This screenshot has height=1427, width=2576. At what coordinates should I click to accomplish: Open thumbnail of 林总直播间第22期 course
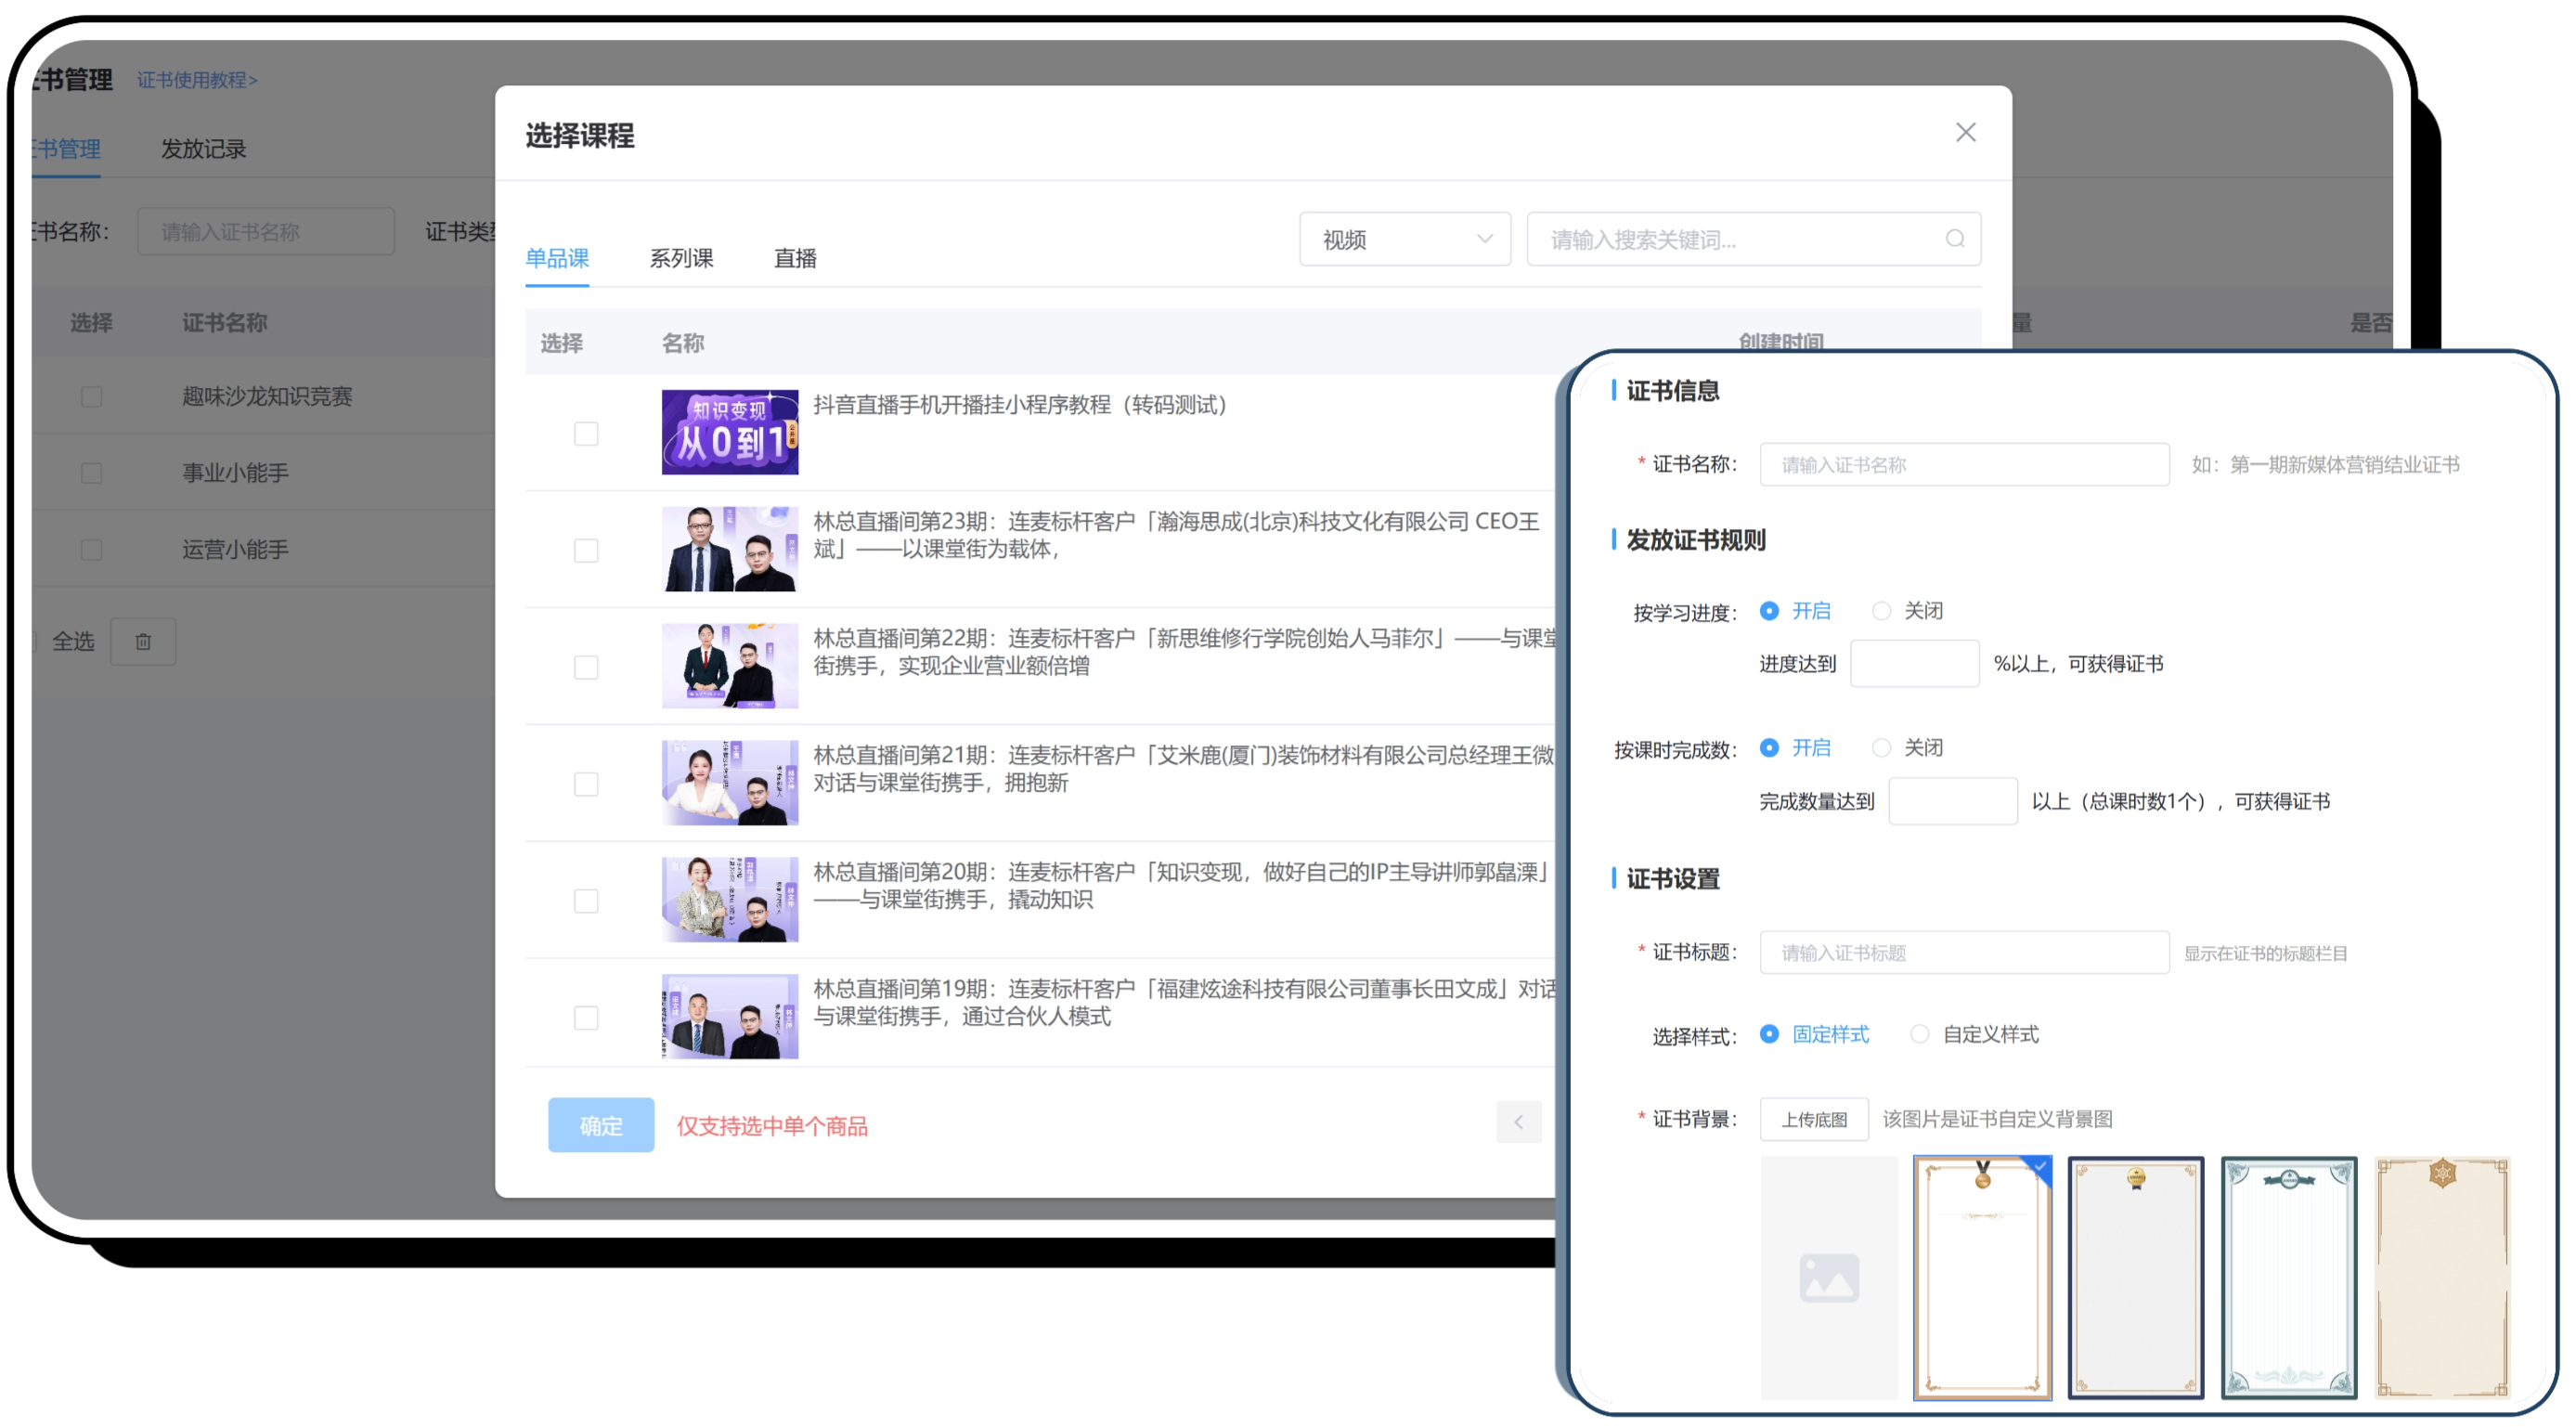(x=730, y=666)
